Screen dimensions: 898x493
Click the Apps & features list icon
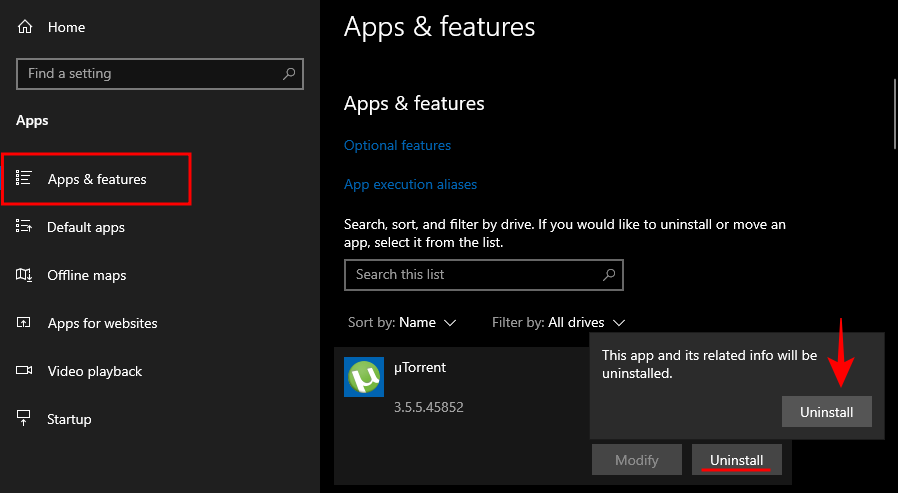pyautogui.click(x=25, y=179)
